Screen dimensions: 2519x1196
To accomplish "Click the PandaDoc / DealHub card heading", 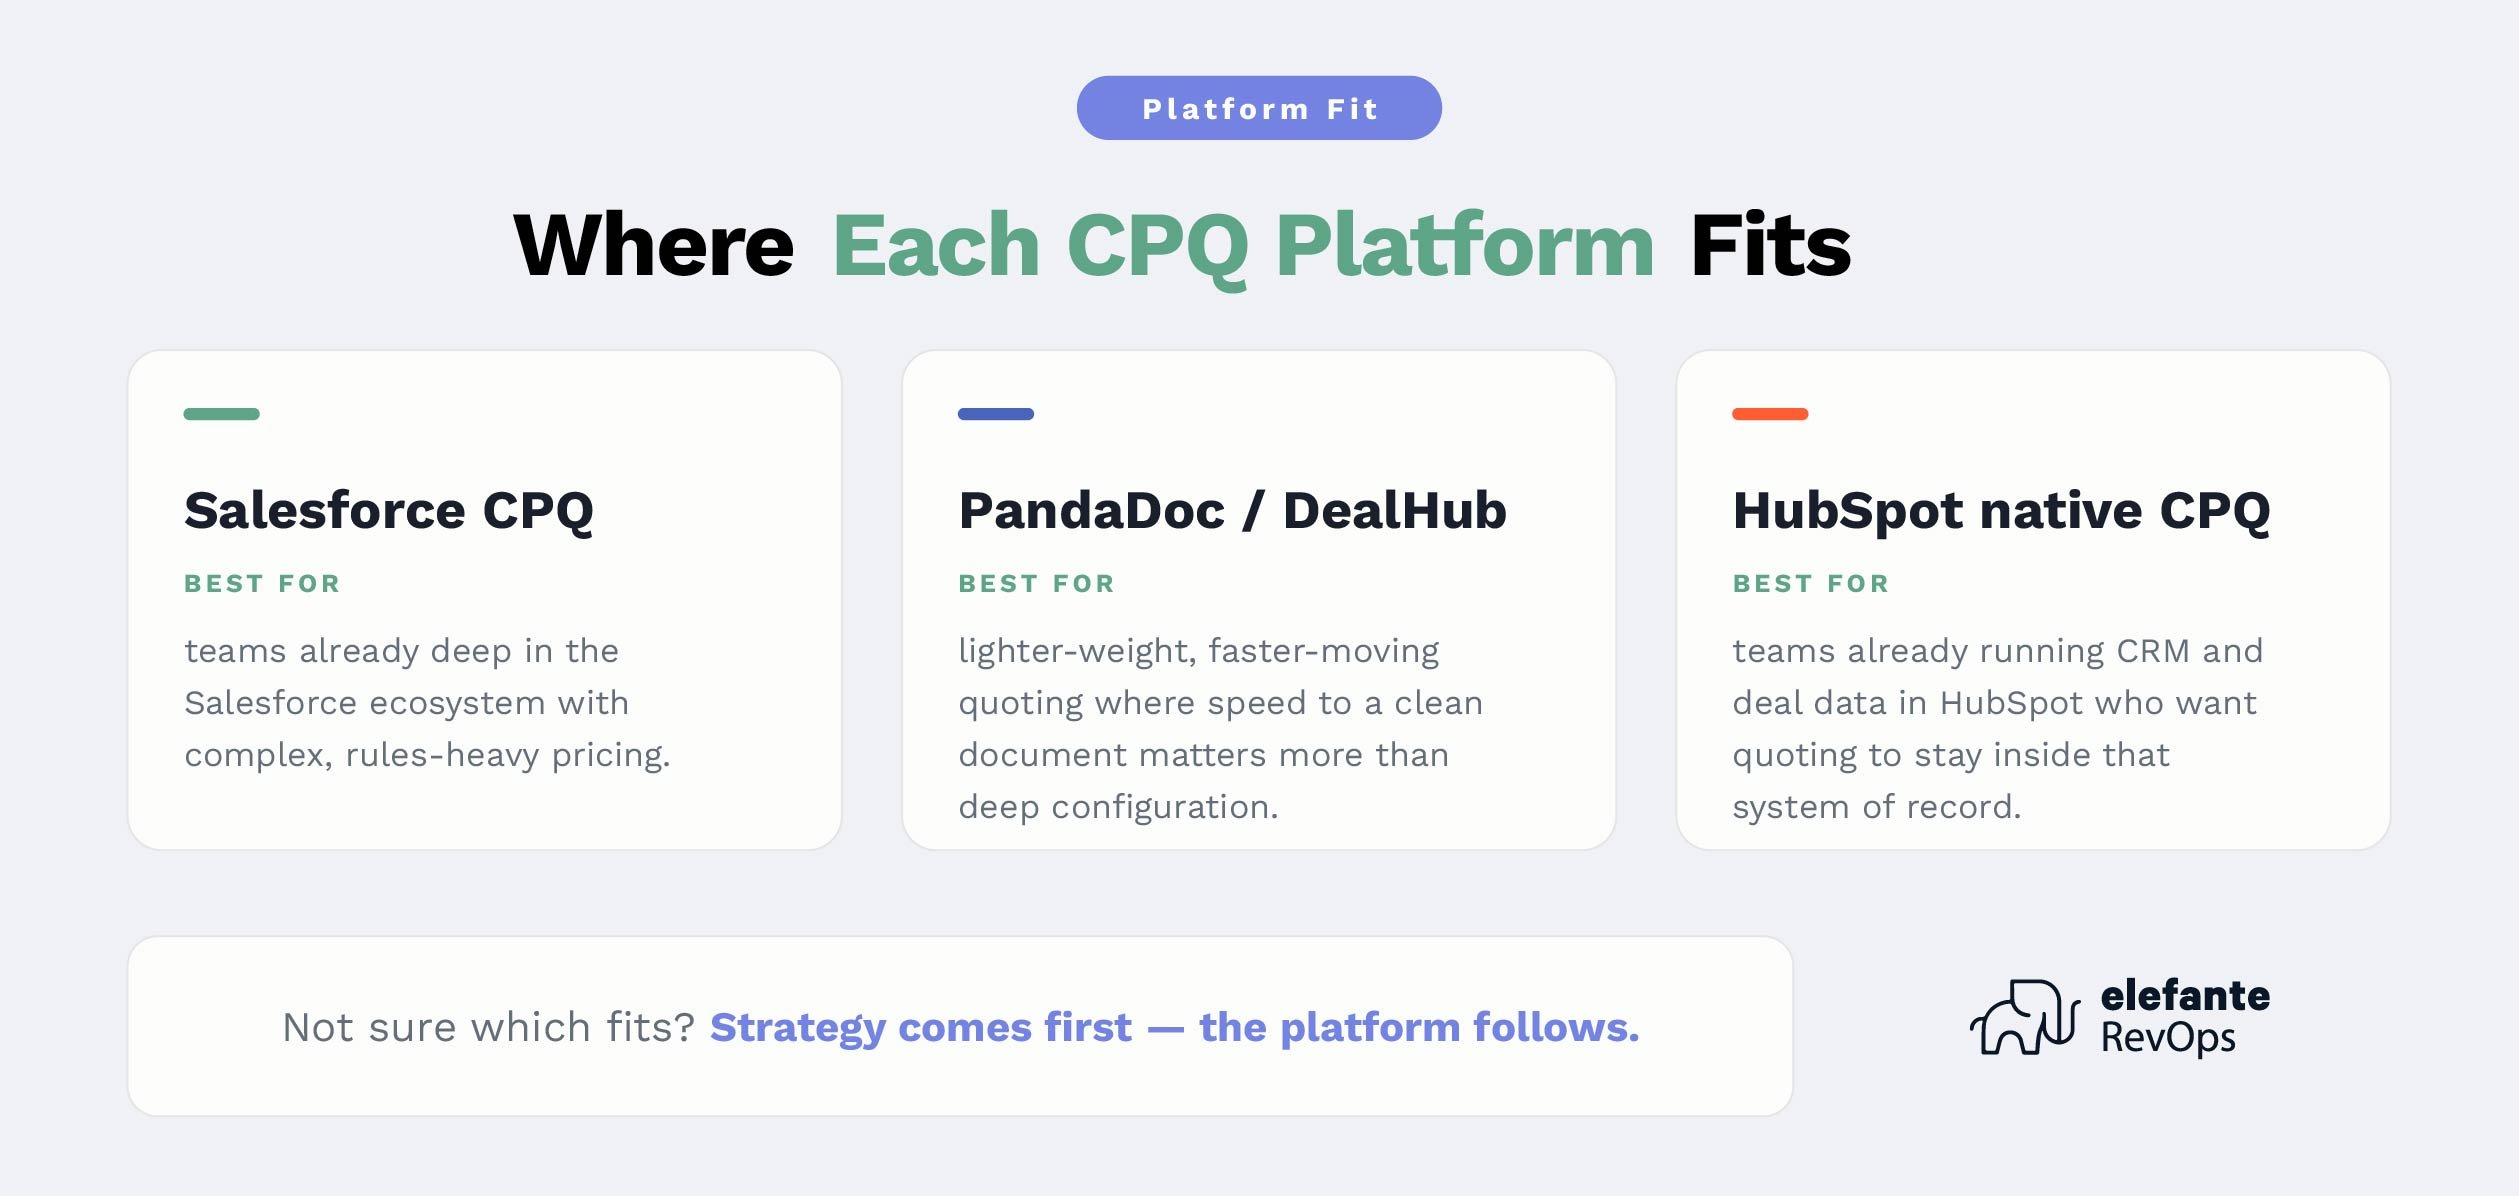I will coord(1232,511).
